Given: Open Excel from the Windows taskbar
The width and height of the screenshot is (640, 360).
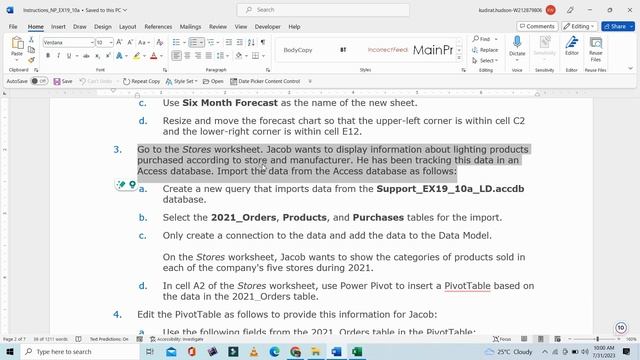Looking at the screenshot, I should point(357,351).
